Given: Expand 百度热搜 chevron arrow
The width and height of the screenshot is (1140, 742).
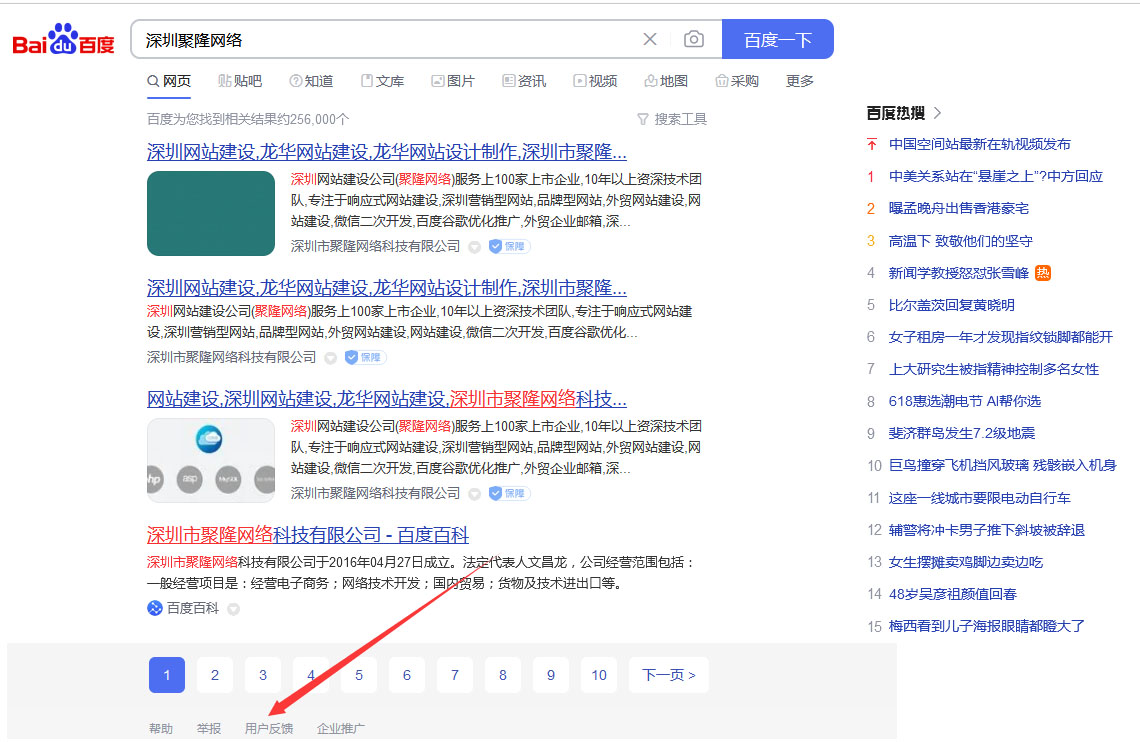Looking at the screenshot, I should point(938,113).
